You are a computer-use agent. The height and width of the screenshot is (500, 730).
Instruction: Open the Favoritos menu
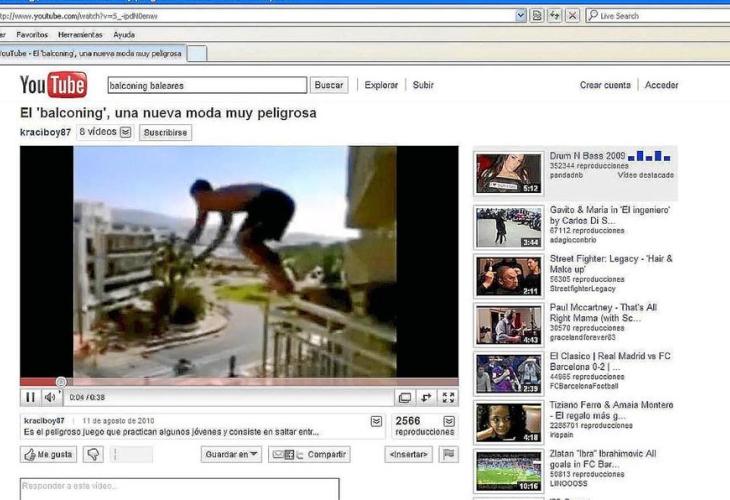(32, 34)
